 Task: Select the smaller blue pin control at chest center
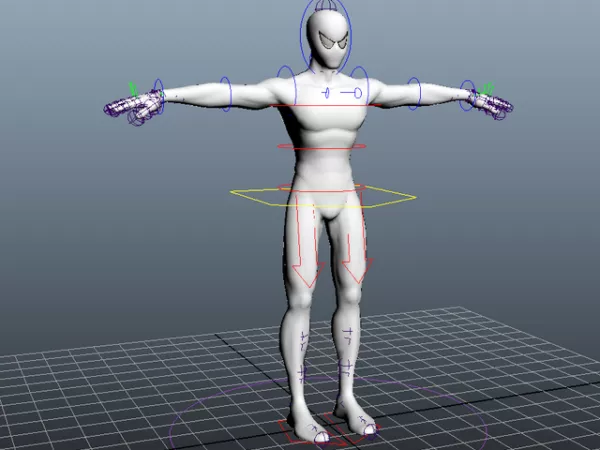[x=326, y=93]
